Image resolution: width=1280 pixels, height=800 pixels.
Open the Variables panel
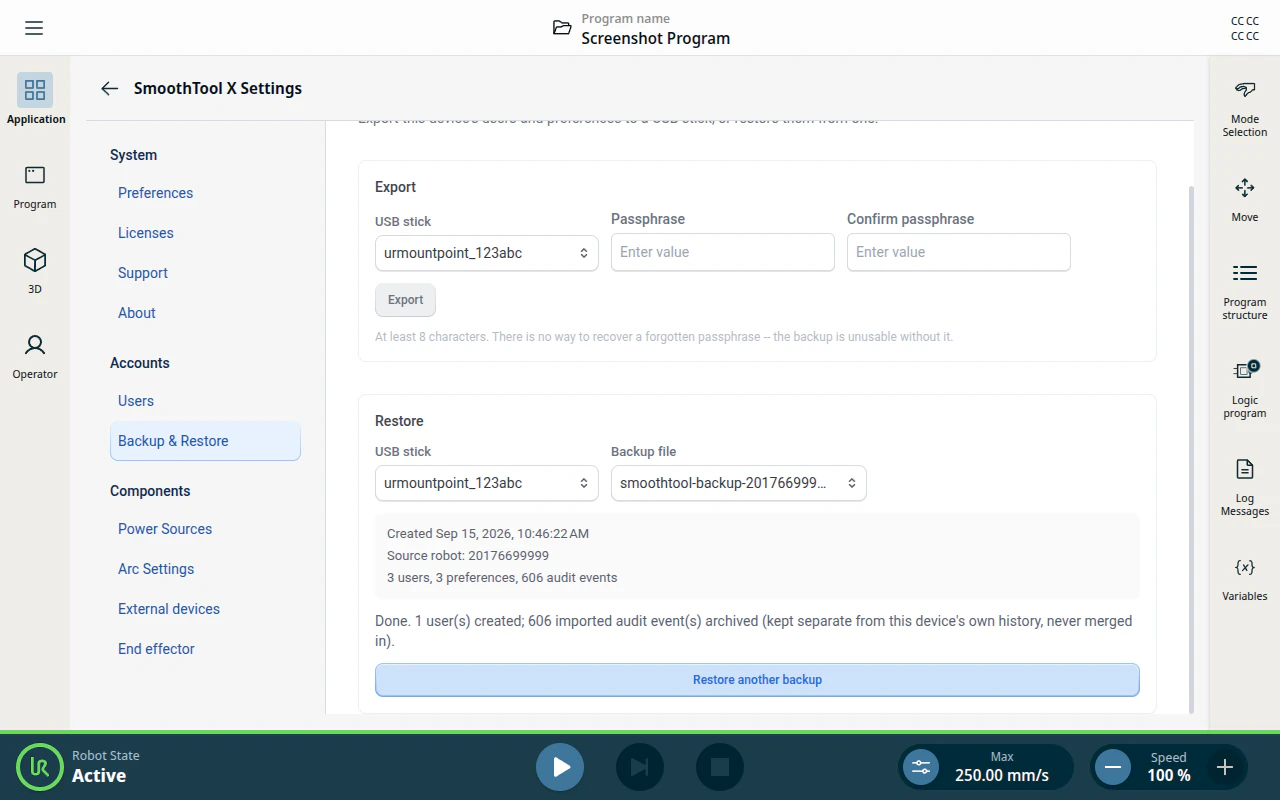[x=1244, y=579]
